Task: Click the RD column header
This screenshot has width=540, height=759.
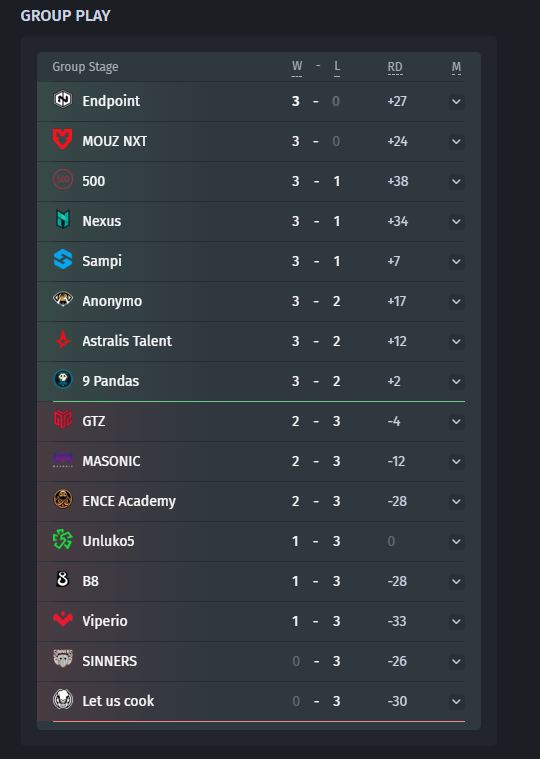Action: coord(395,67)
